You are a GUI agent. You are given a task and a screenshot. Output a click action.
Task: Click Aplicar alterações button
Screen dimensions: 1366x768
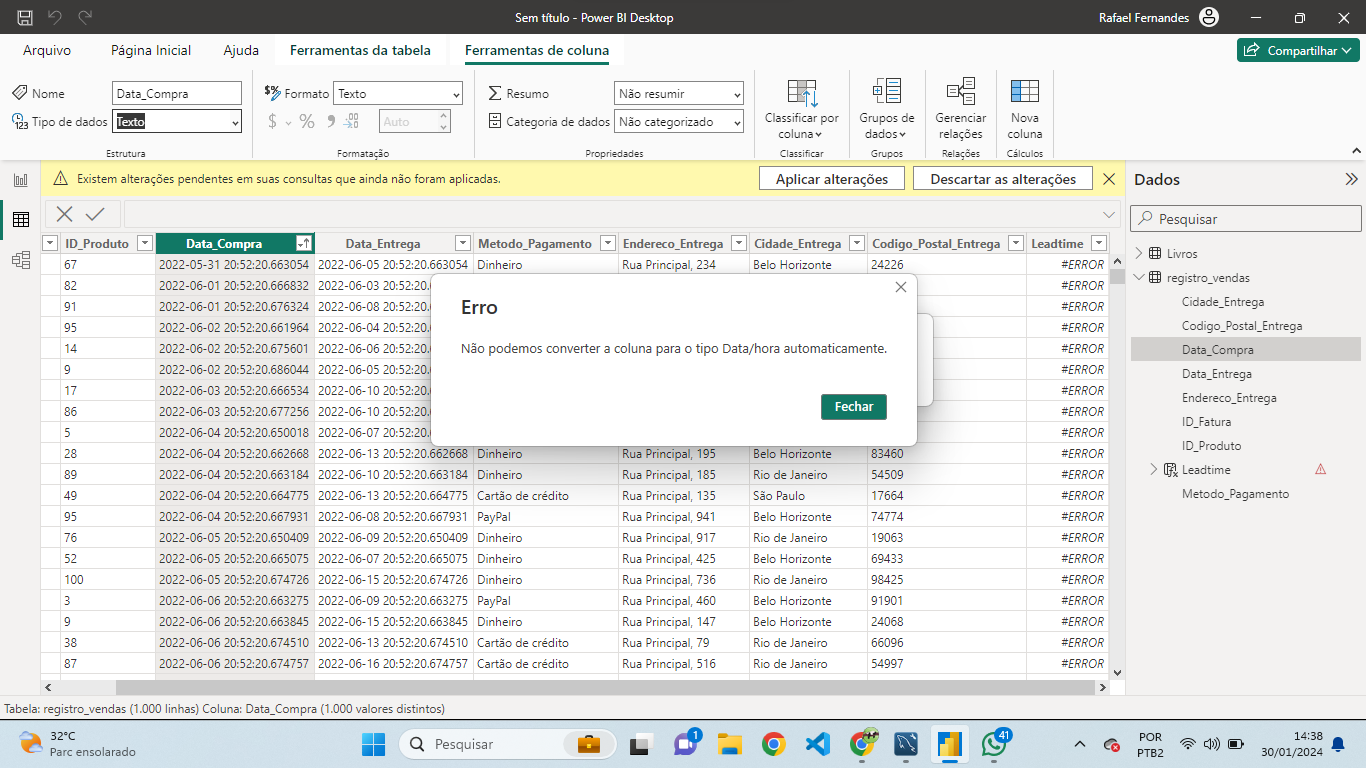pyautogui.click(x=832, y=179)
